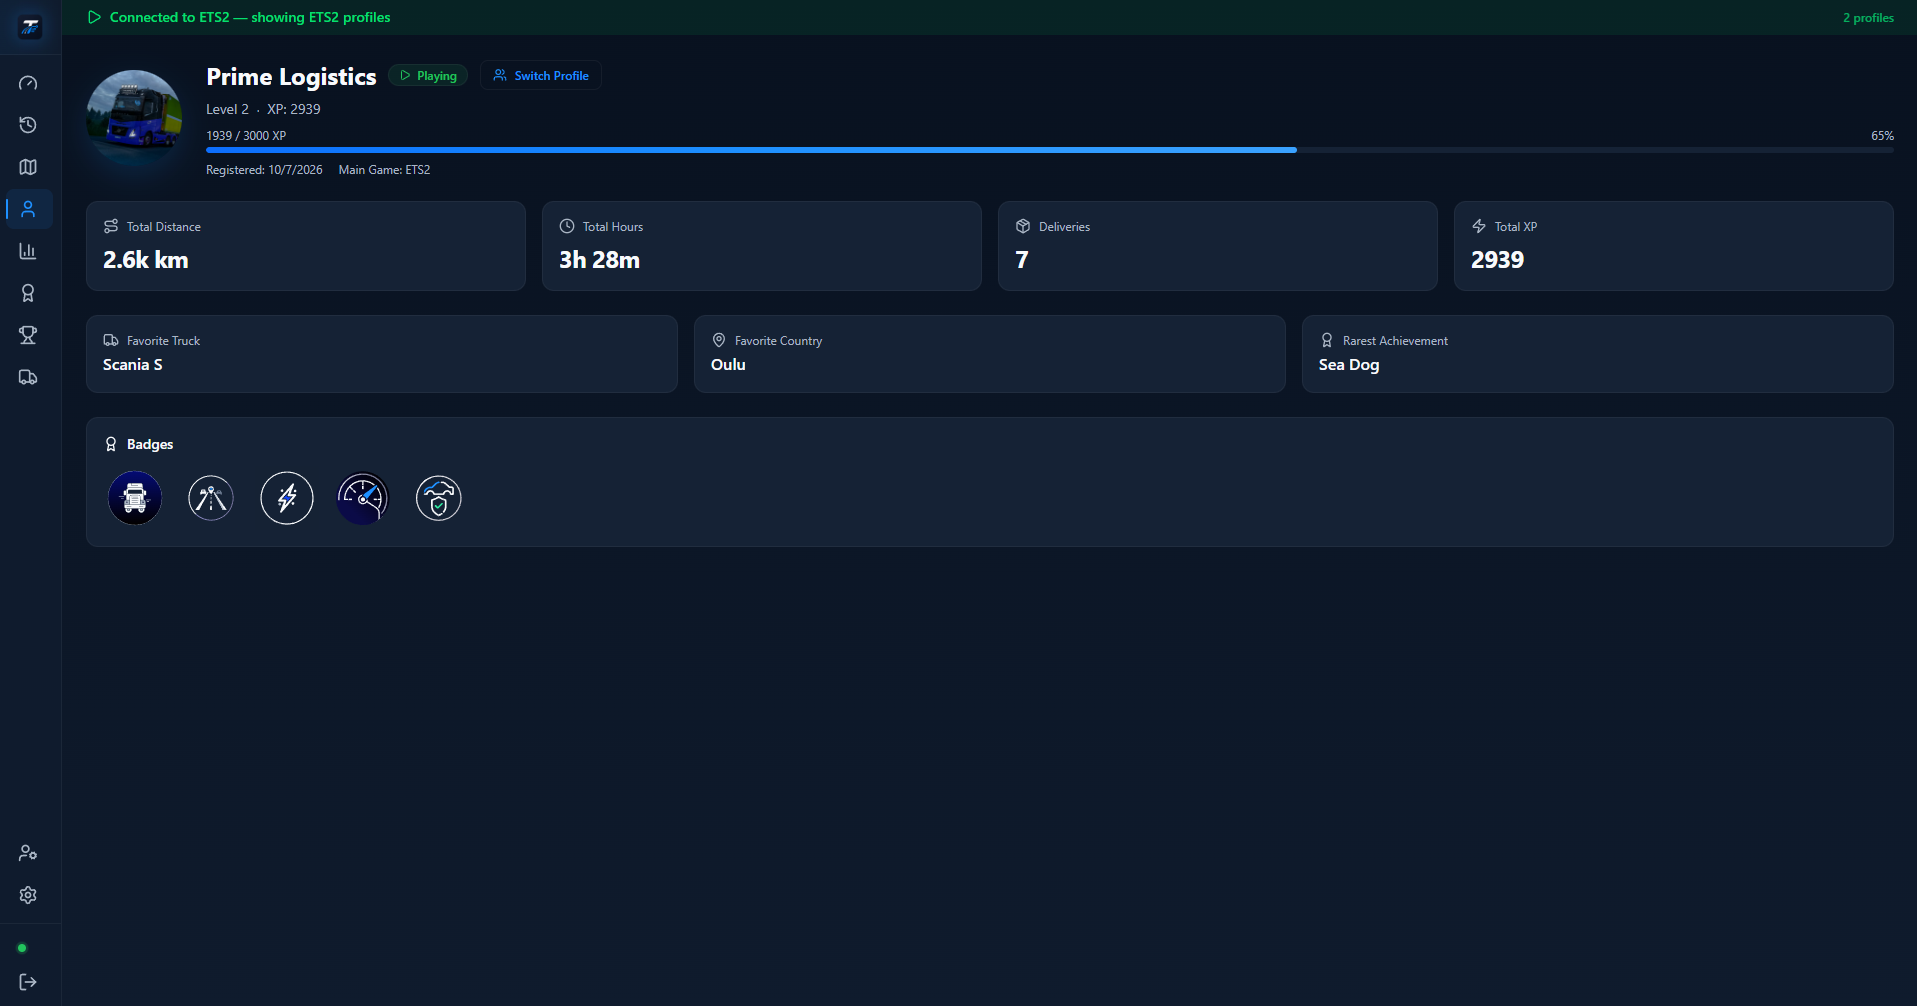
Task: Click the Switch Profile button
Action: tap(541, 75)
